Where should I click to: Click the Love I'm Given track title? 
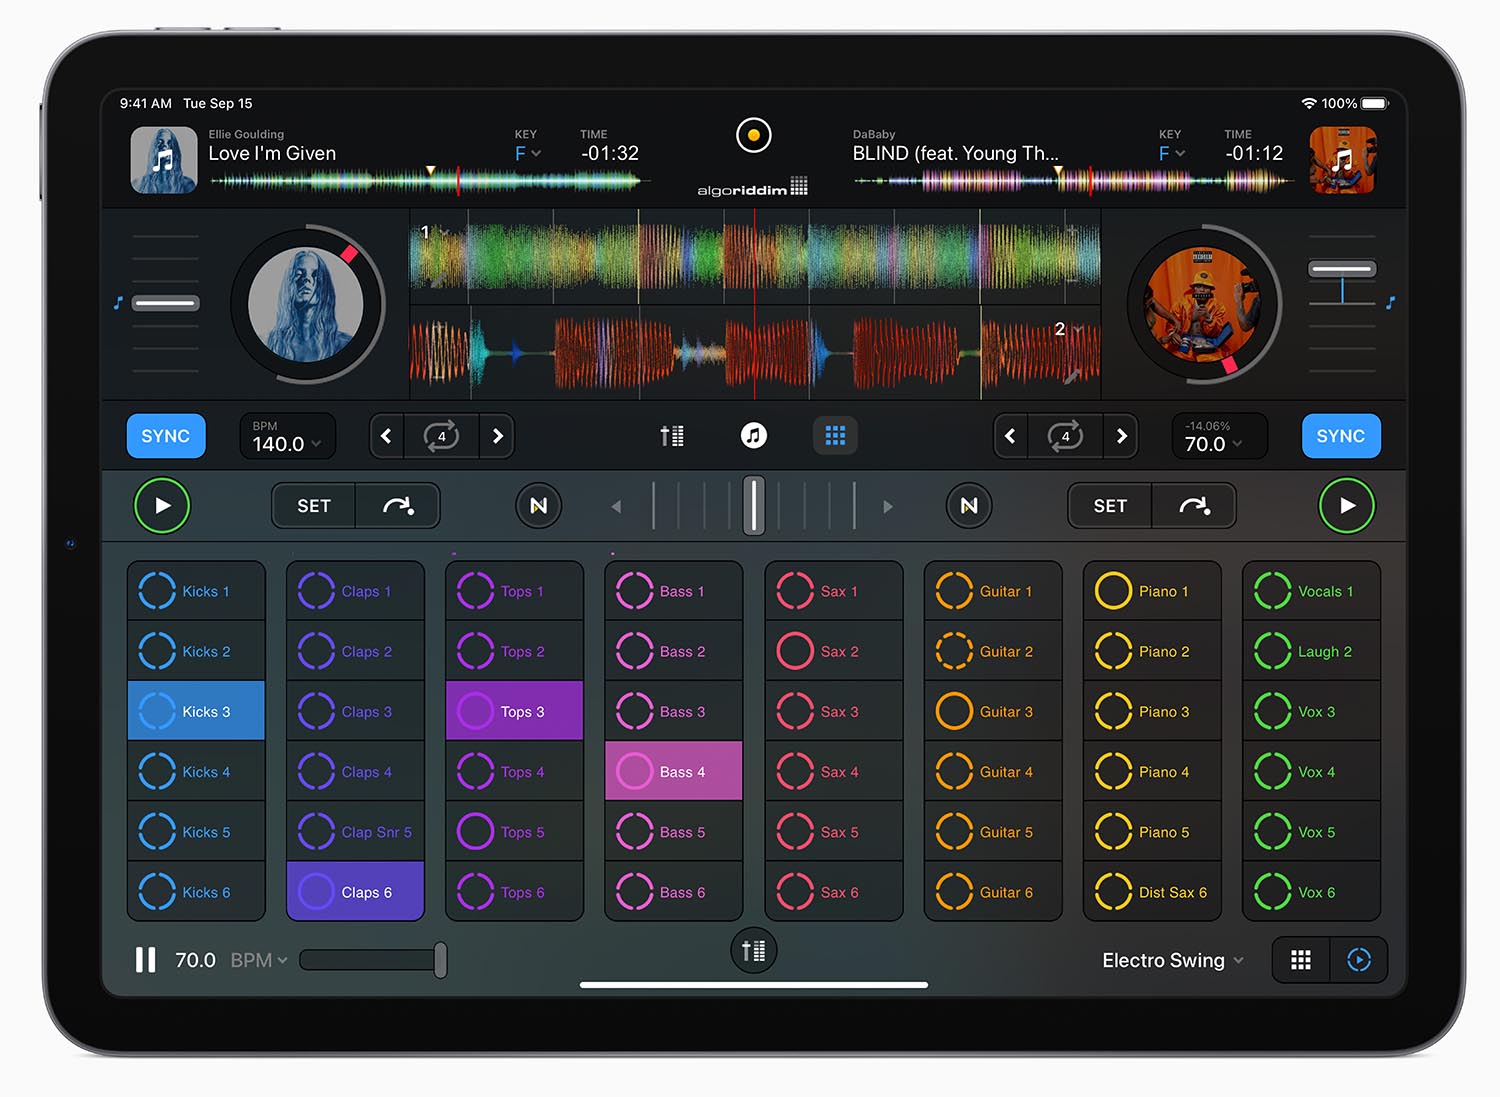(272, 153)
